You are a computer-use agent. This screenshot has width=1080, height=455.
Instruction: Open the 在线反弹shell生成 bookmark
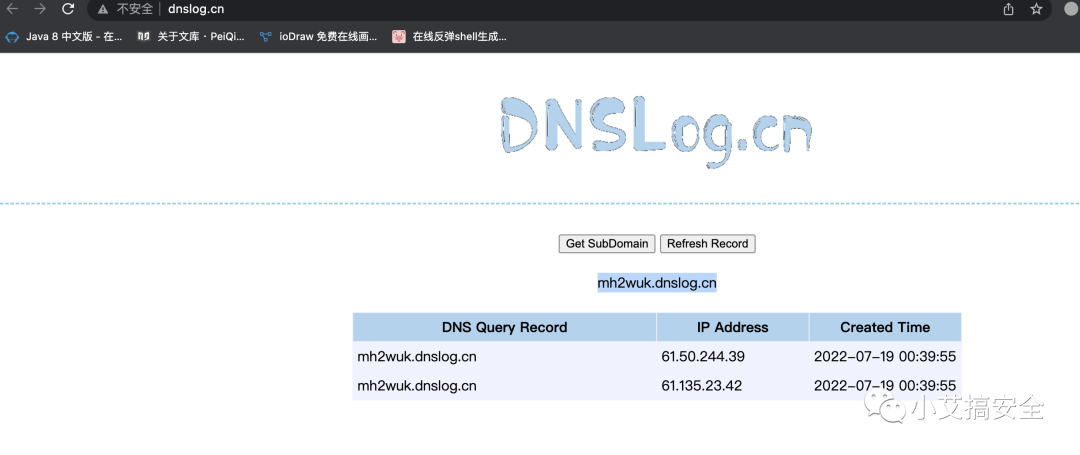449,37
